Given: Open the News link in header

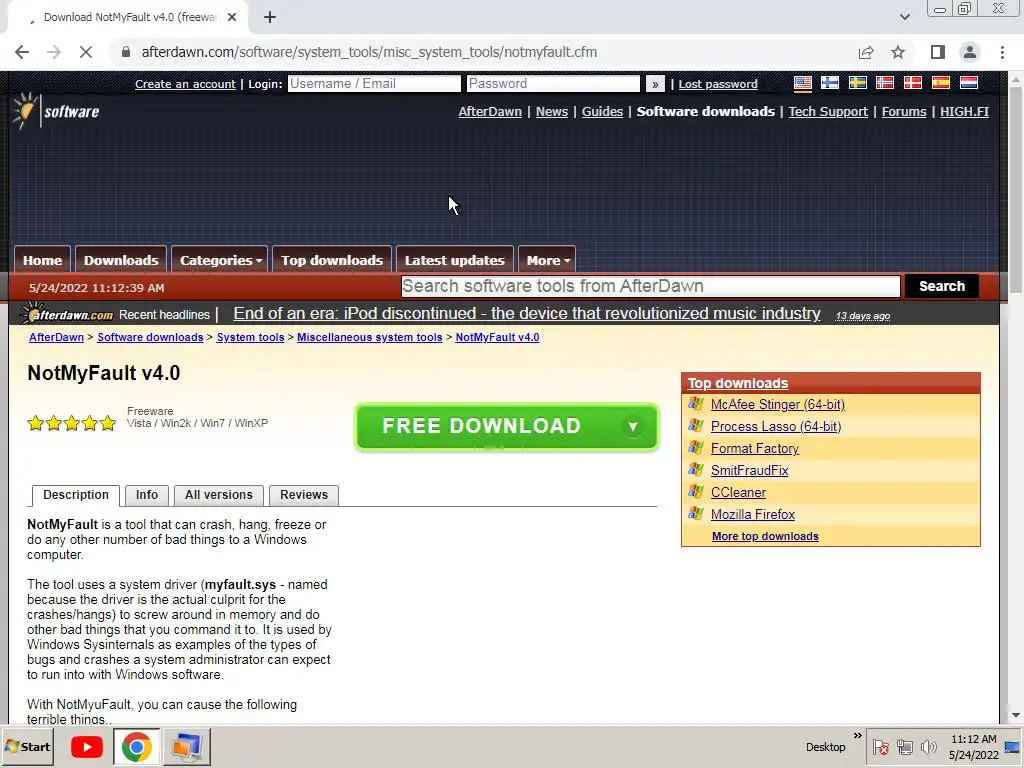Looking at the screenshot, I should tap(552, 112).
